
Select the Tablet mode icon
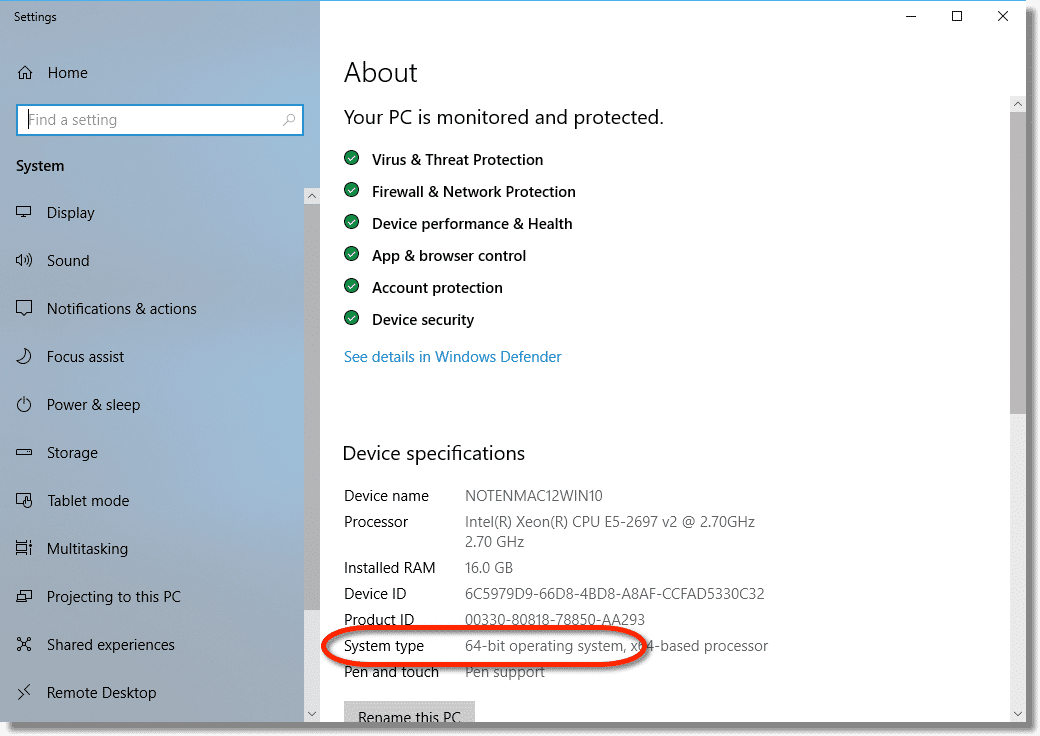pos(25,501)
